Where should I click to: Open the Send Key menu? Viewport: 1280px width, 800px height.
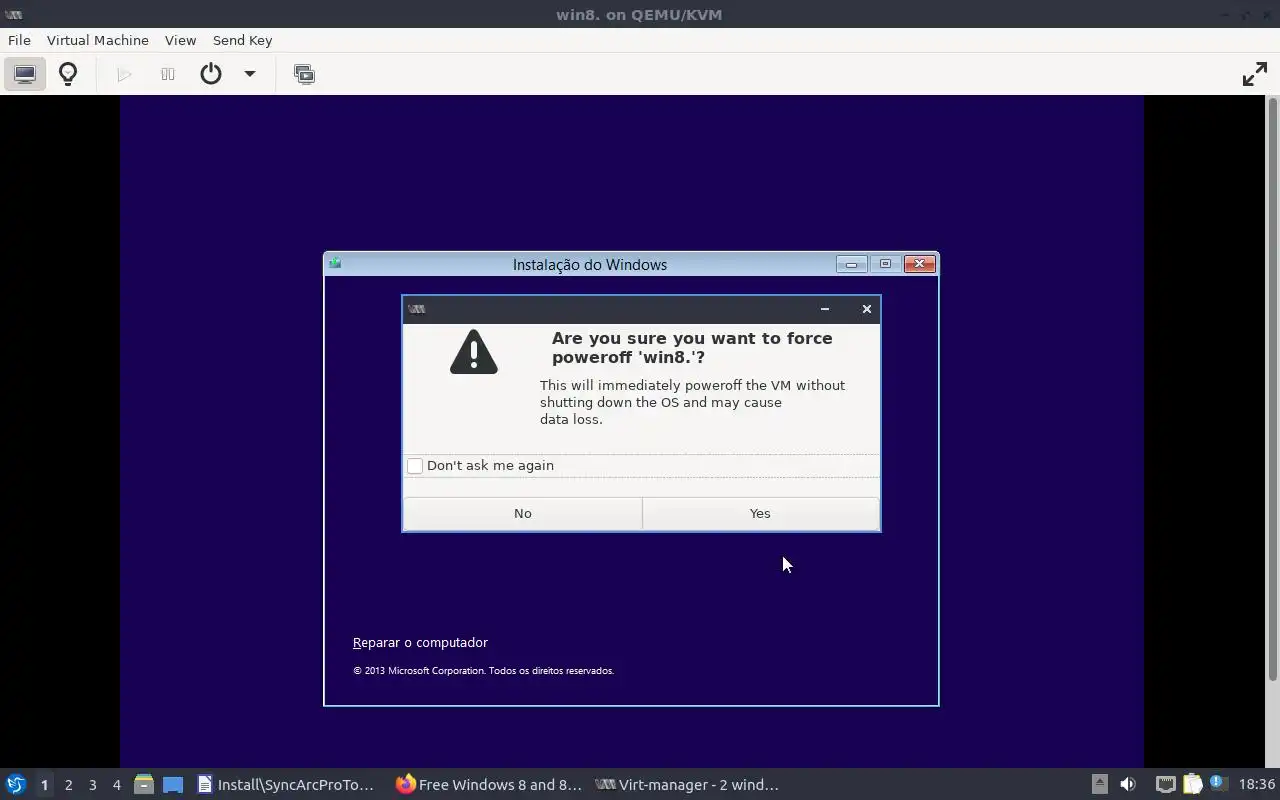pyautogui.click(x=242, y=40)
